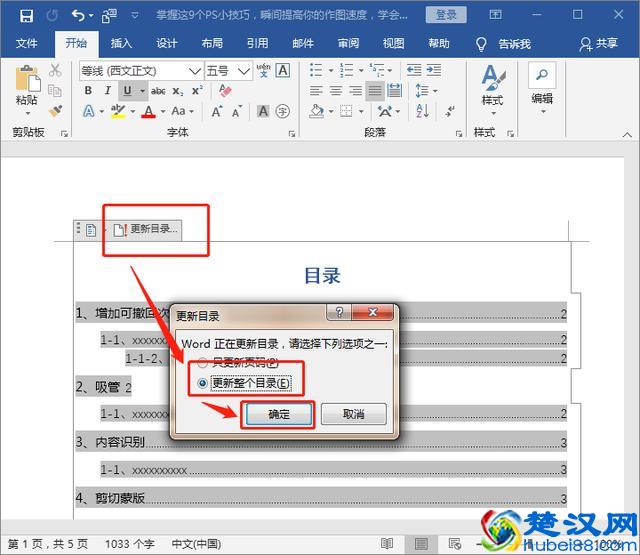The height and width of the screenshot is (555, 640).
Task: Collapse the ribbon with arrow
Action: 627,135
